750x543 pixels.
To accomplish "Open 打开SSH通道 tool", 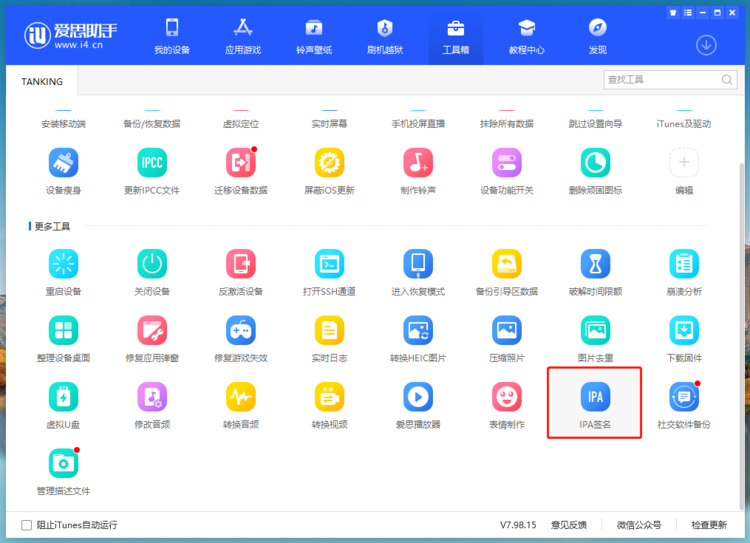I will pyautogui.click(x=329, y=264).
